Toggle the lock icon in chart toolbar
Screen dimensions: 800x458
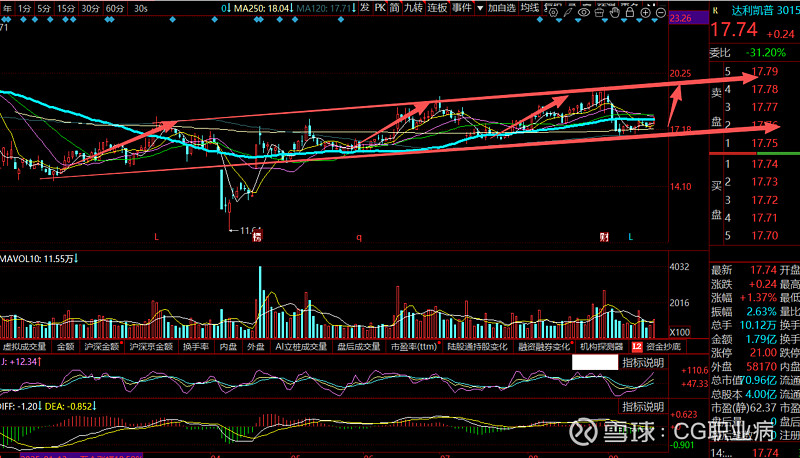click(630, 12)
